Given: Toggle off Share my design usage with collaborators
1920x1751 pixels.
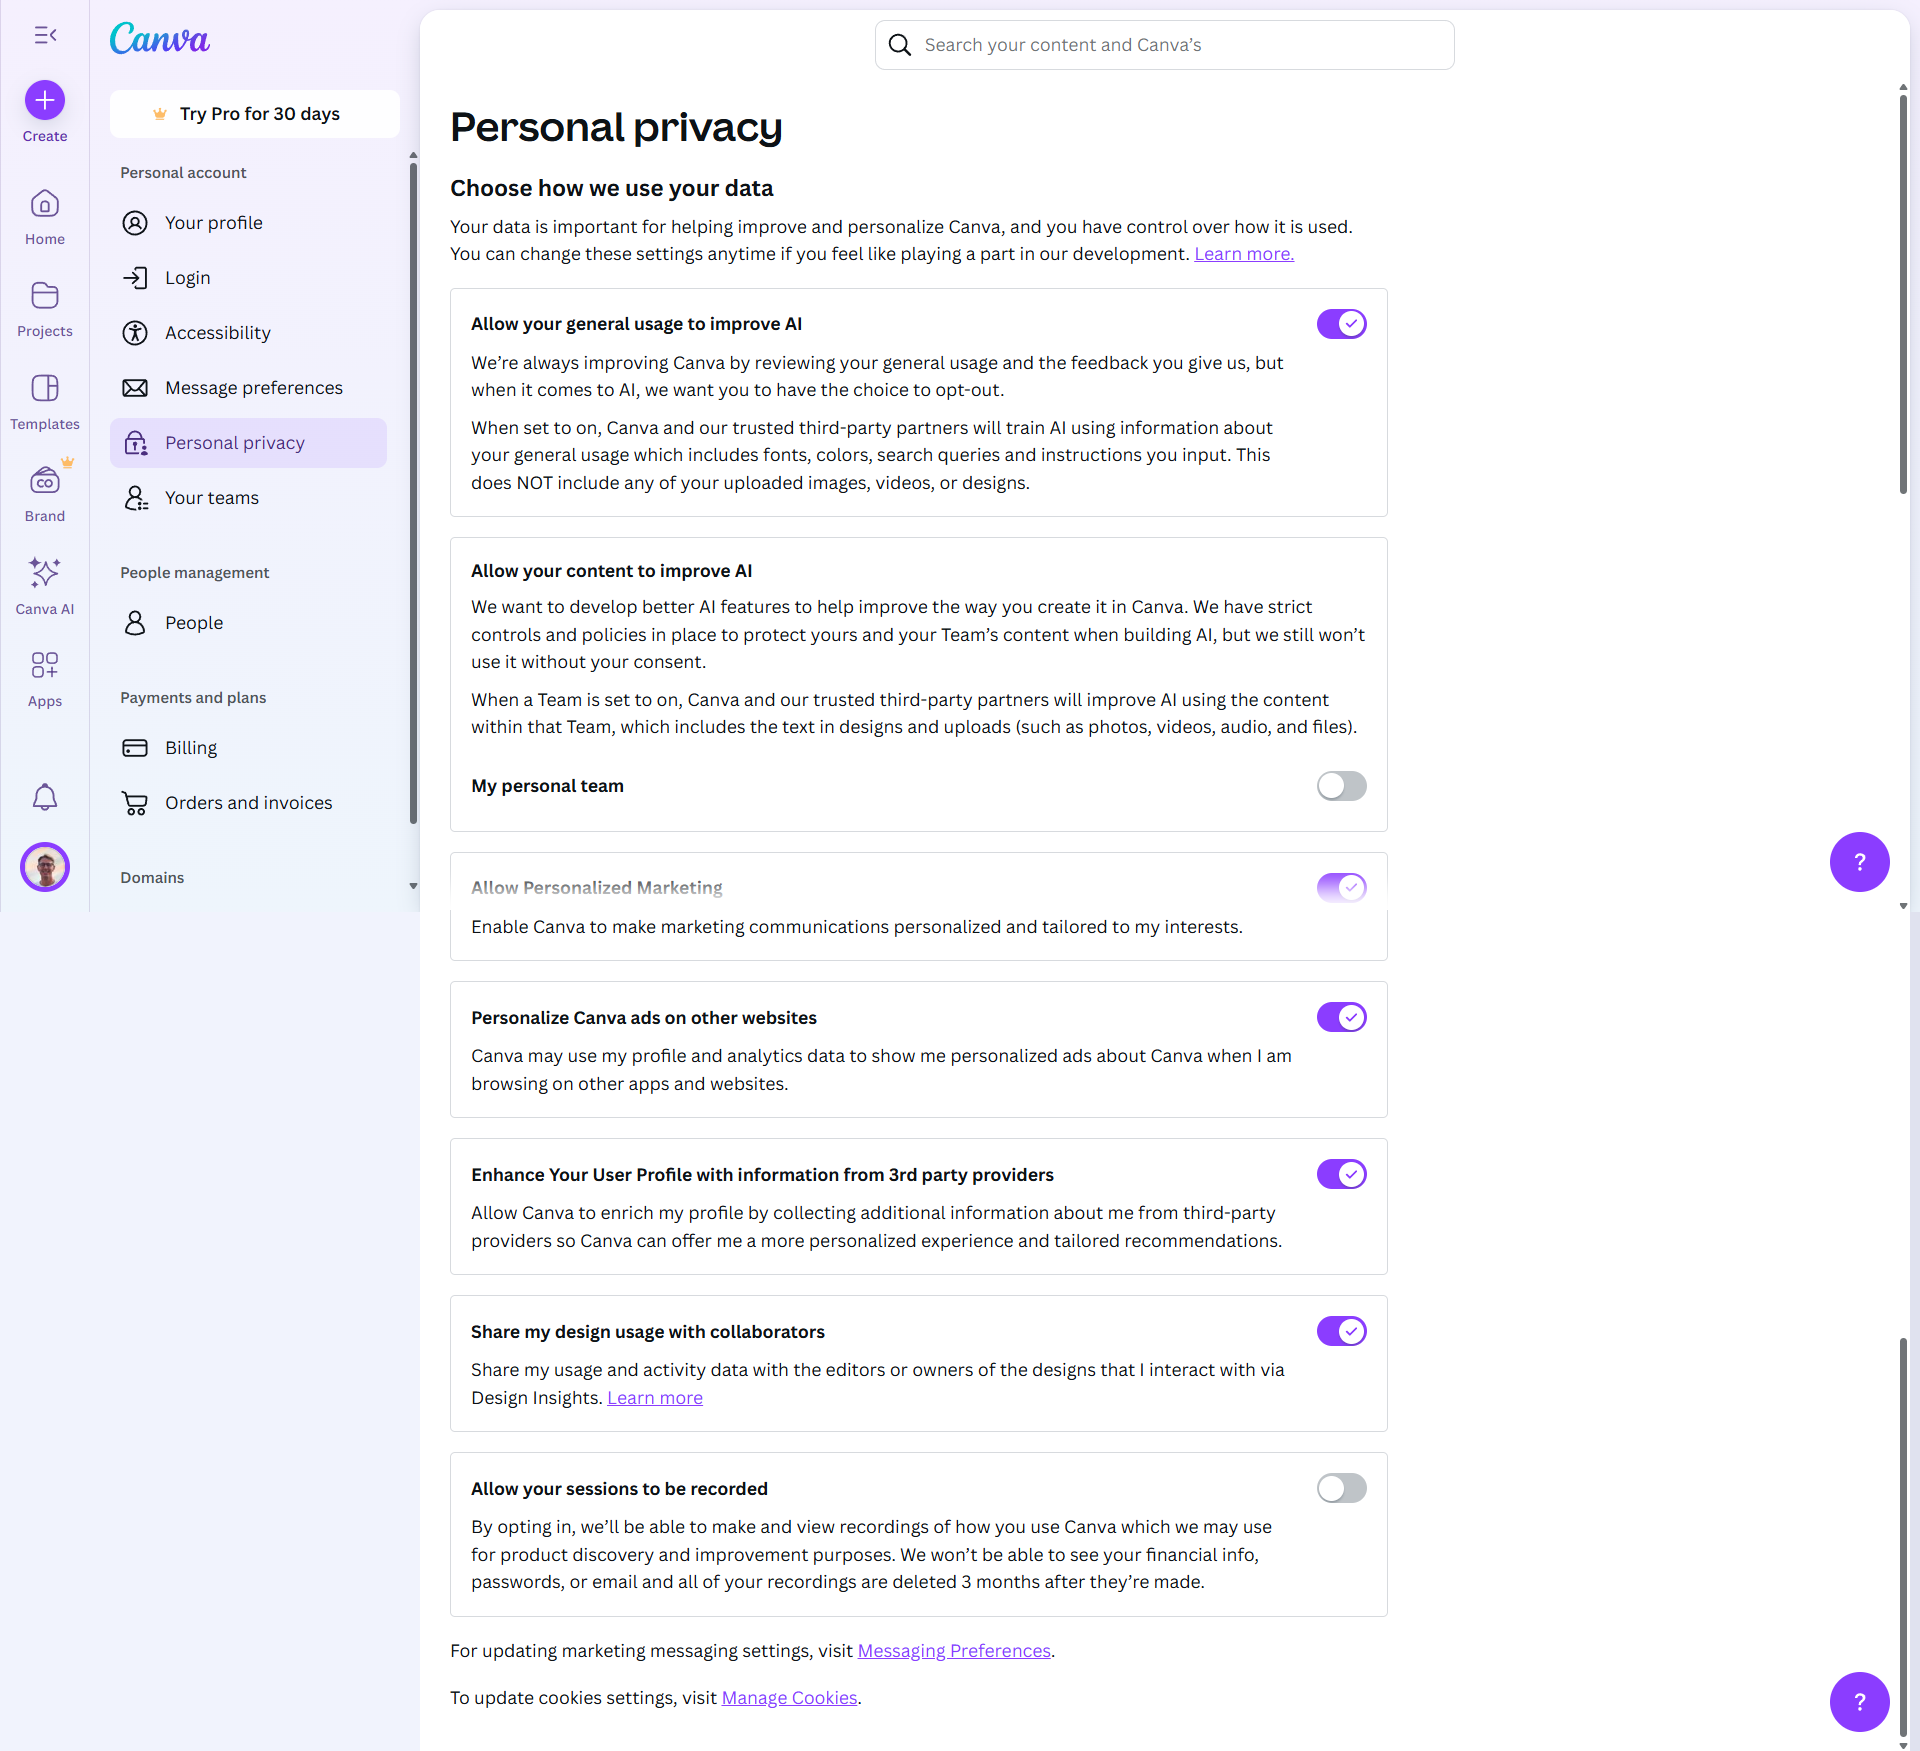Looking at the screenshot, I should click(1341, 1331).
